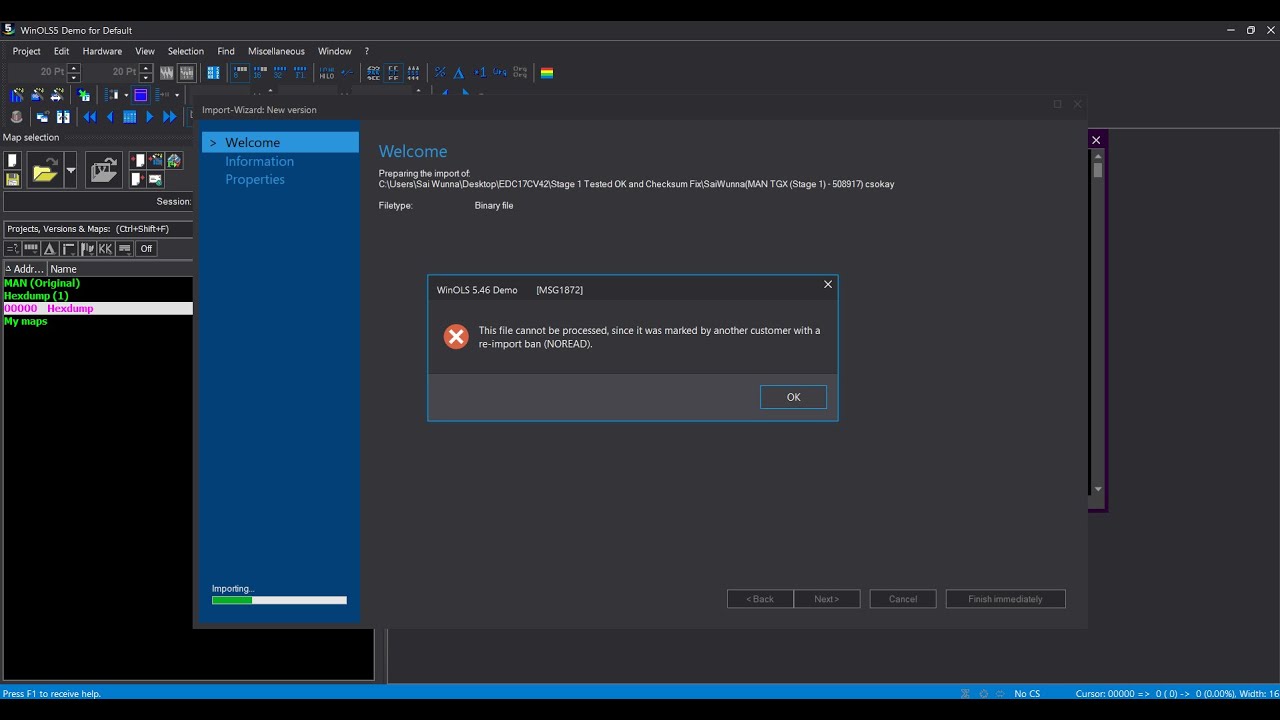
Task: Click the Next button in the wizard
Action: point(827,599)
